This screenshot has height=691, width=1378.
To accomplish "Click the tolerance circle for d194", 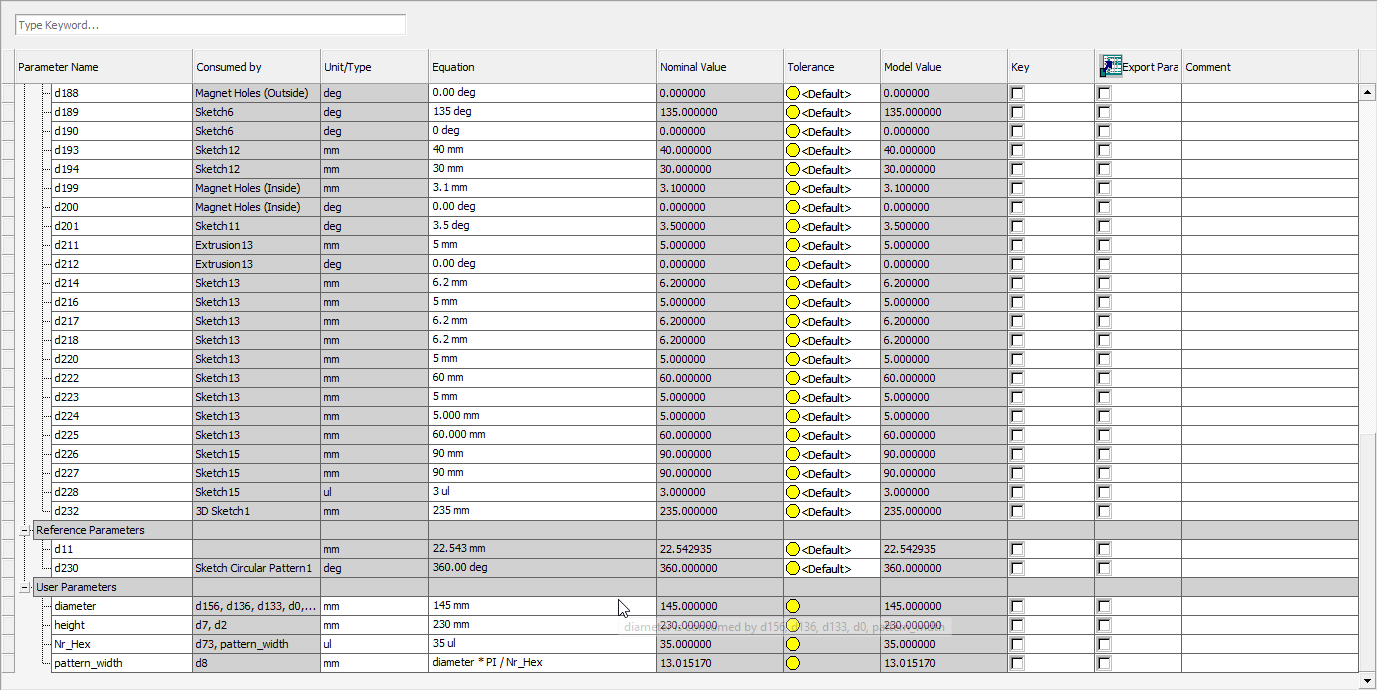I will [793, 169].
